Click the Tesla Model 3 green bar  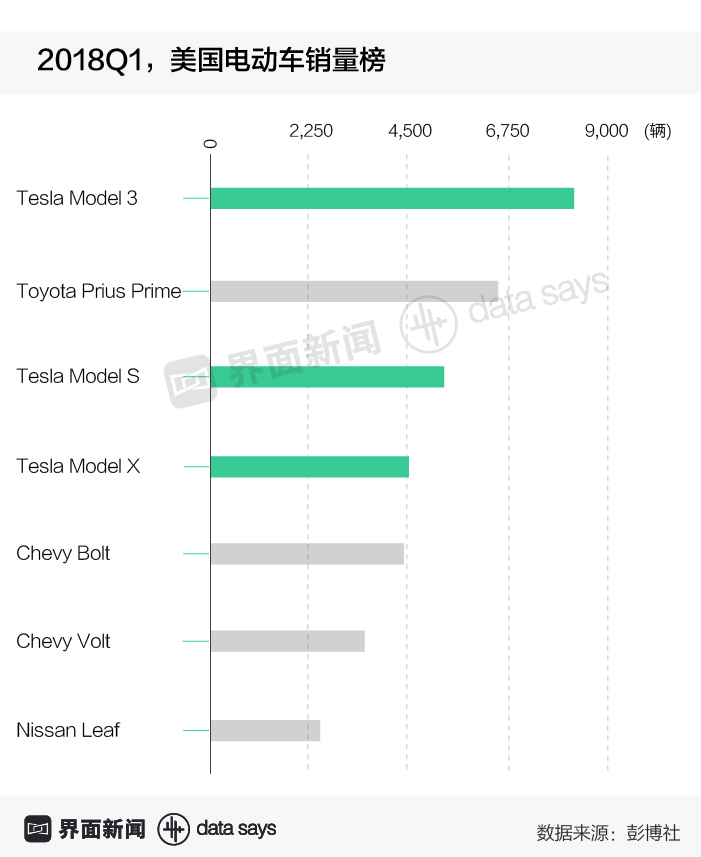[x=392, y=198]
